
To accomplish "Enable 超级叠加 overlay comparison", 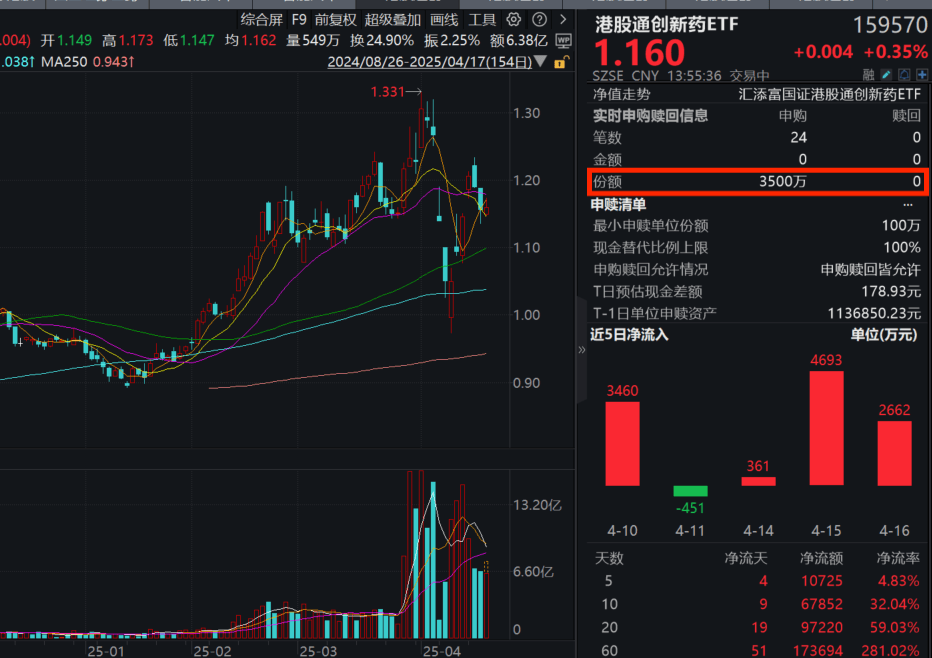I will (x=395, y=18).
